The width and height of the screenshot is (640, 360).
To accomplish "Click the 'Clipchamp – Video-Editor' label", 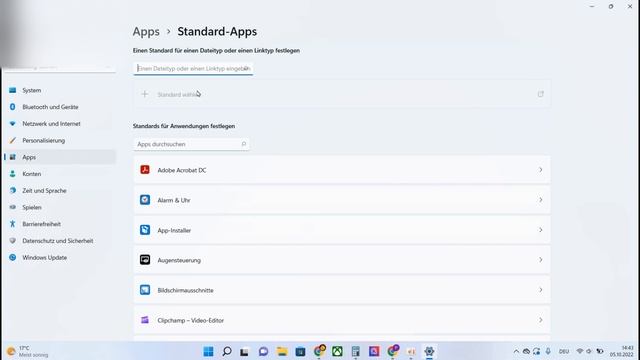I will click(191, 321).
